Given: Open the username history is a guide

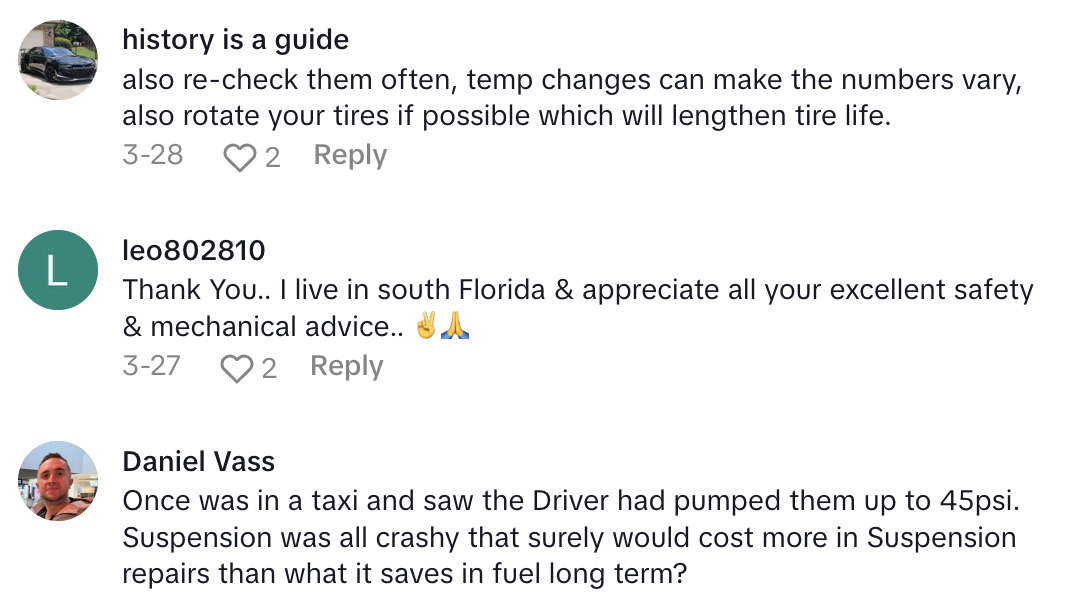Looking at the screenshot, I should (x=234, y=40).
